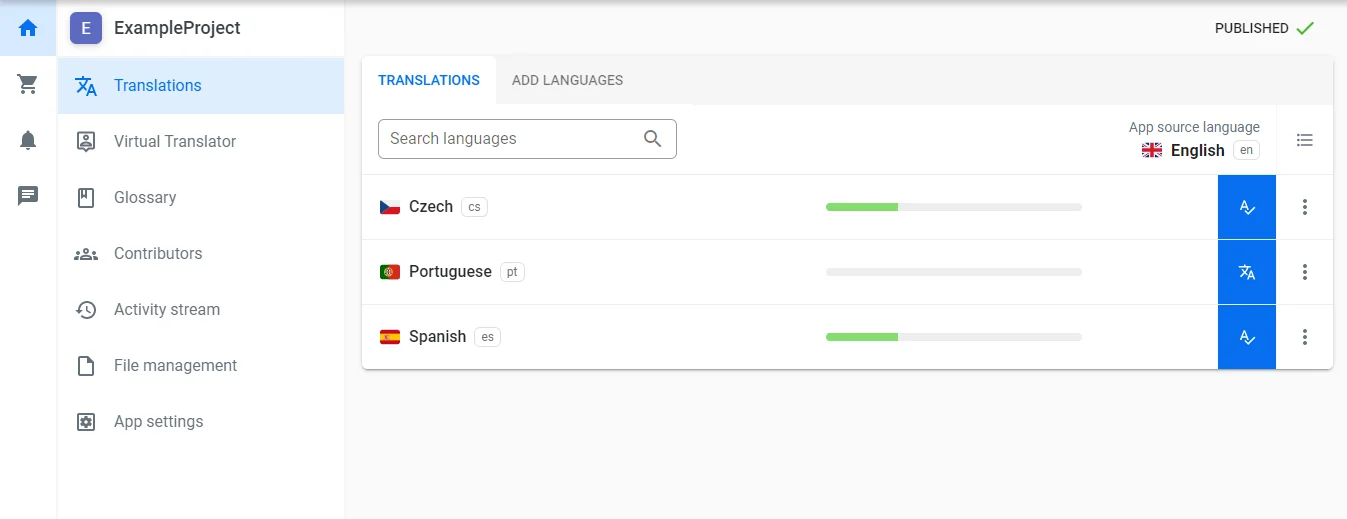This screenshot has height=519, width=1347.
Task: Click the PUBLISHED status label
Action: [1251, 28]
